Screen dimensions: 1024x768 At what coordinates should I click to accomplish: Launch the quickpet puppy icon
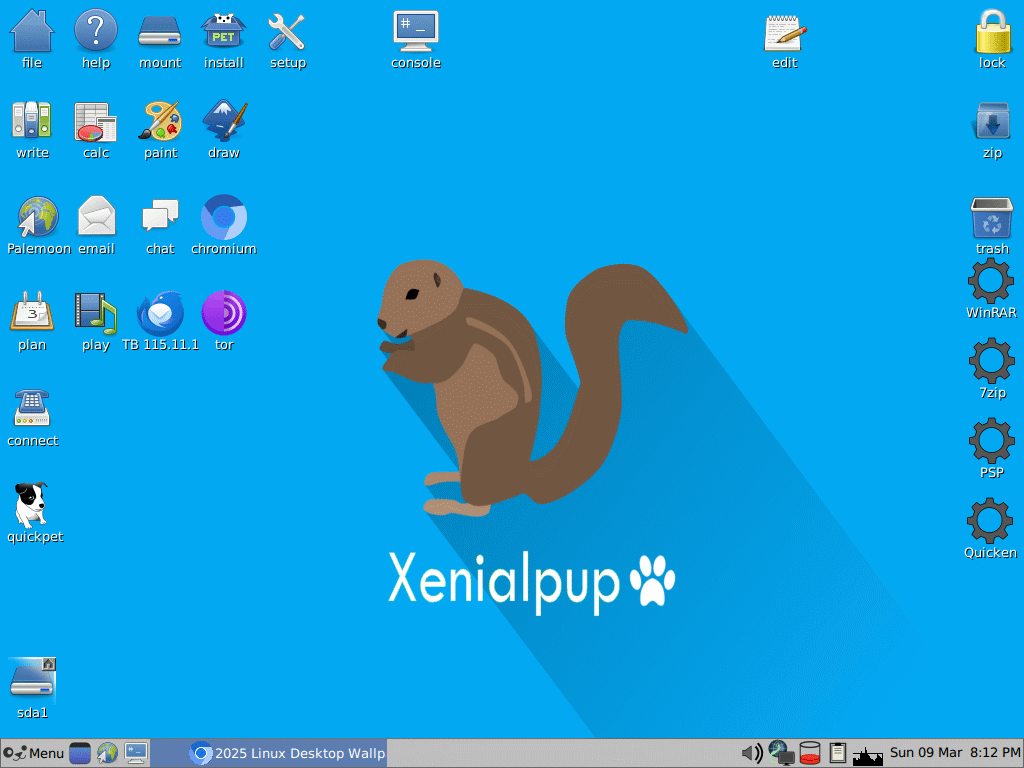[32, 505]
